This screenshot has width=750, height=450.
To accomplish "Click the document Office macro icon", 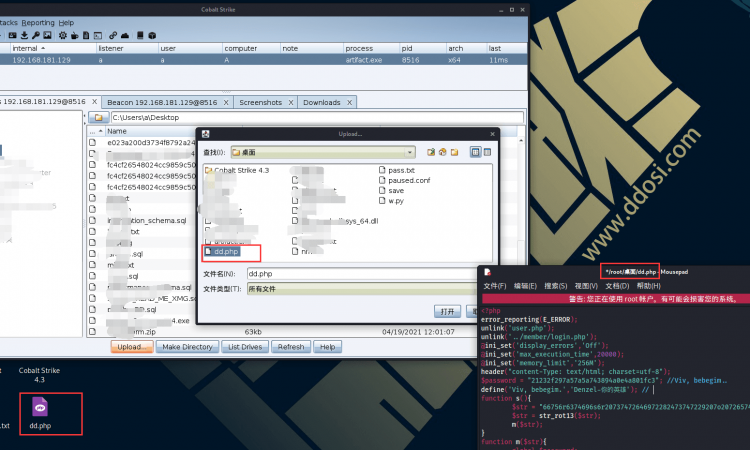I will (86, 35).
